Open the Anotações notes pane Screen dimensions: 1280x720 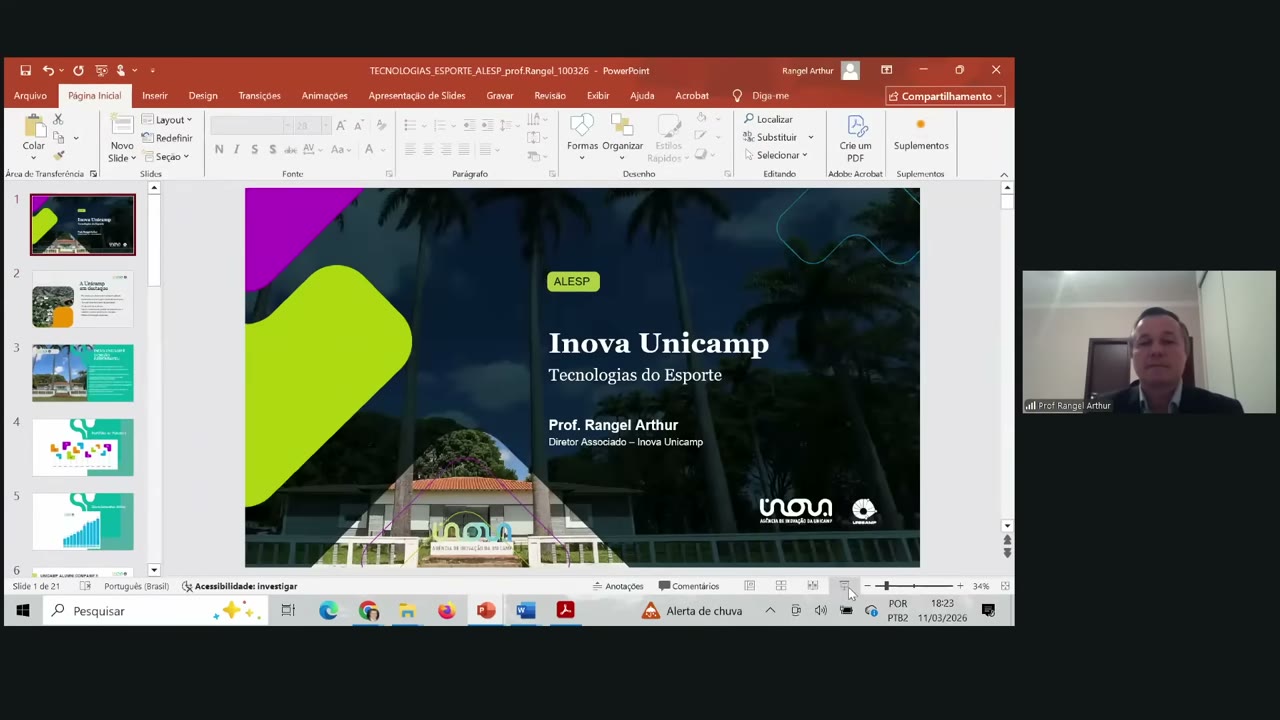pyautogui.click(x=618, y=587)
